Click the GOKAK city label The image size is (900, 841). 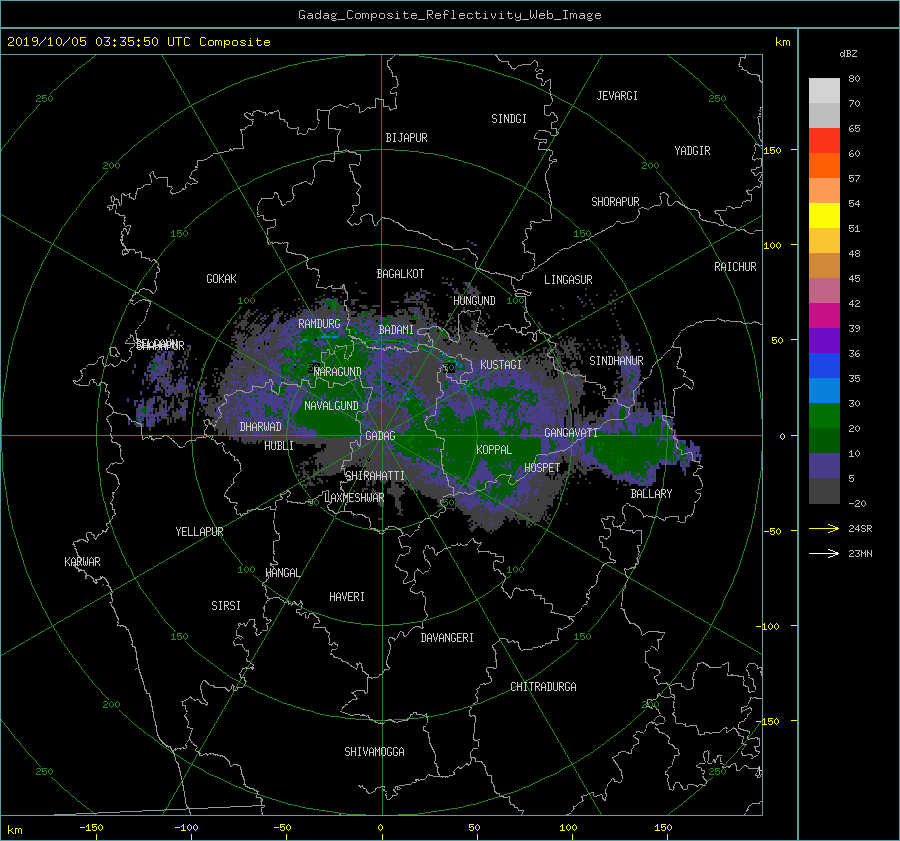click(221, 279)
